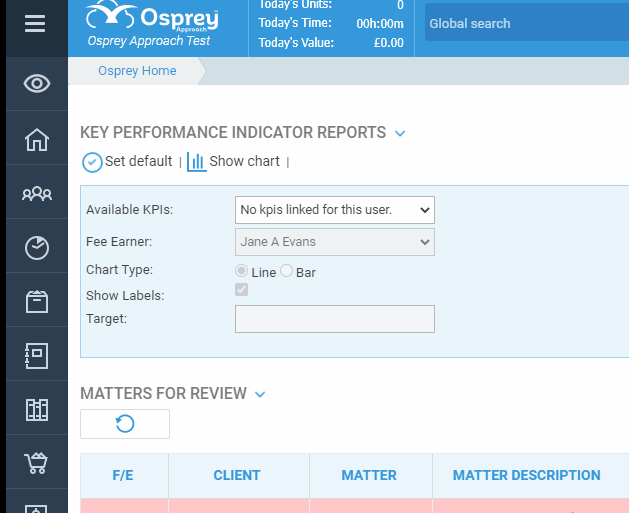
Task: Collapse the Matters for Review section
Action: [260, 394]
